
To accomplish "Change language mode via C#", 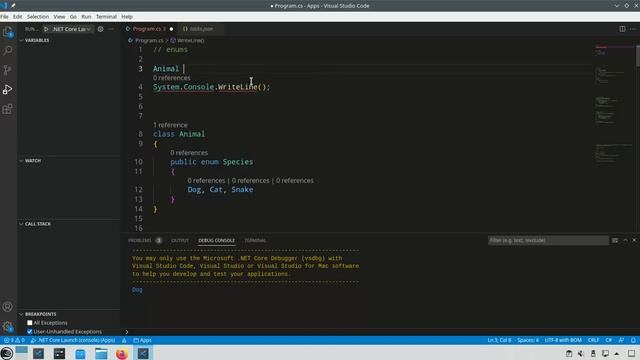I will coord(609,340).
